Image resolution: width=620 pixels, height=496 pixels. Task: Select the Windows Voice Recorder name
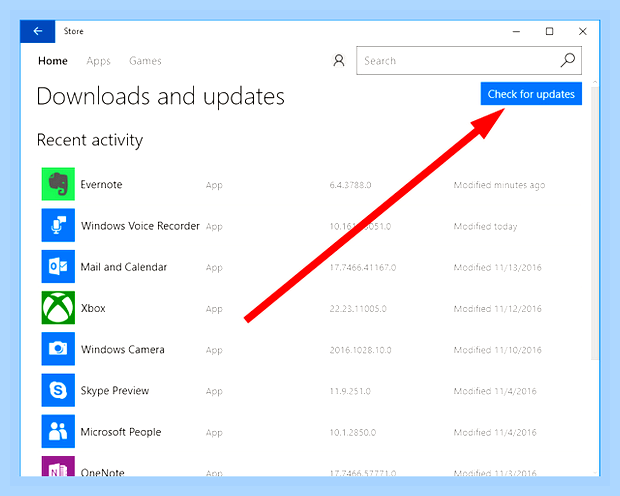(140, 226)
